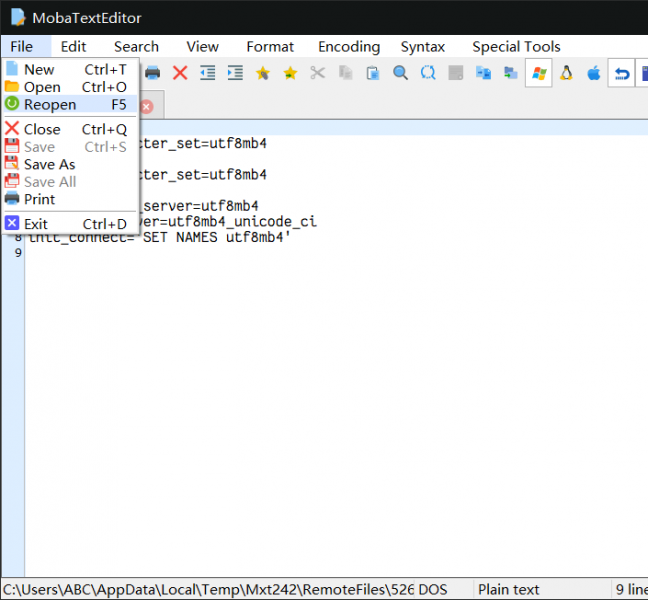Select Apple Mac line-ending format icon

pos(594,73)
